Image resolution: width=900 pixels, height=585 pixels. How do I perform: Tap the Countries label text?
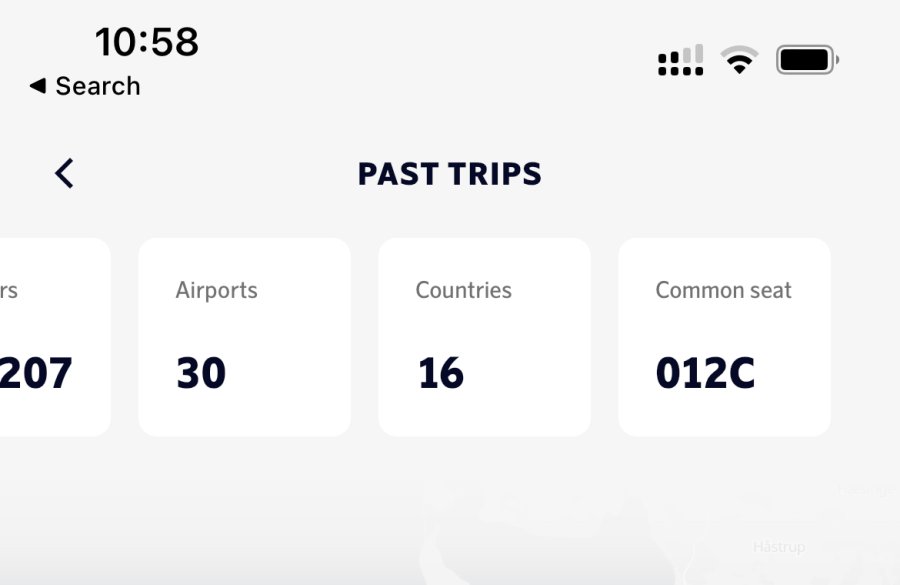click(x=463, y=291)
